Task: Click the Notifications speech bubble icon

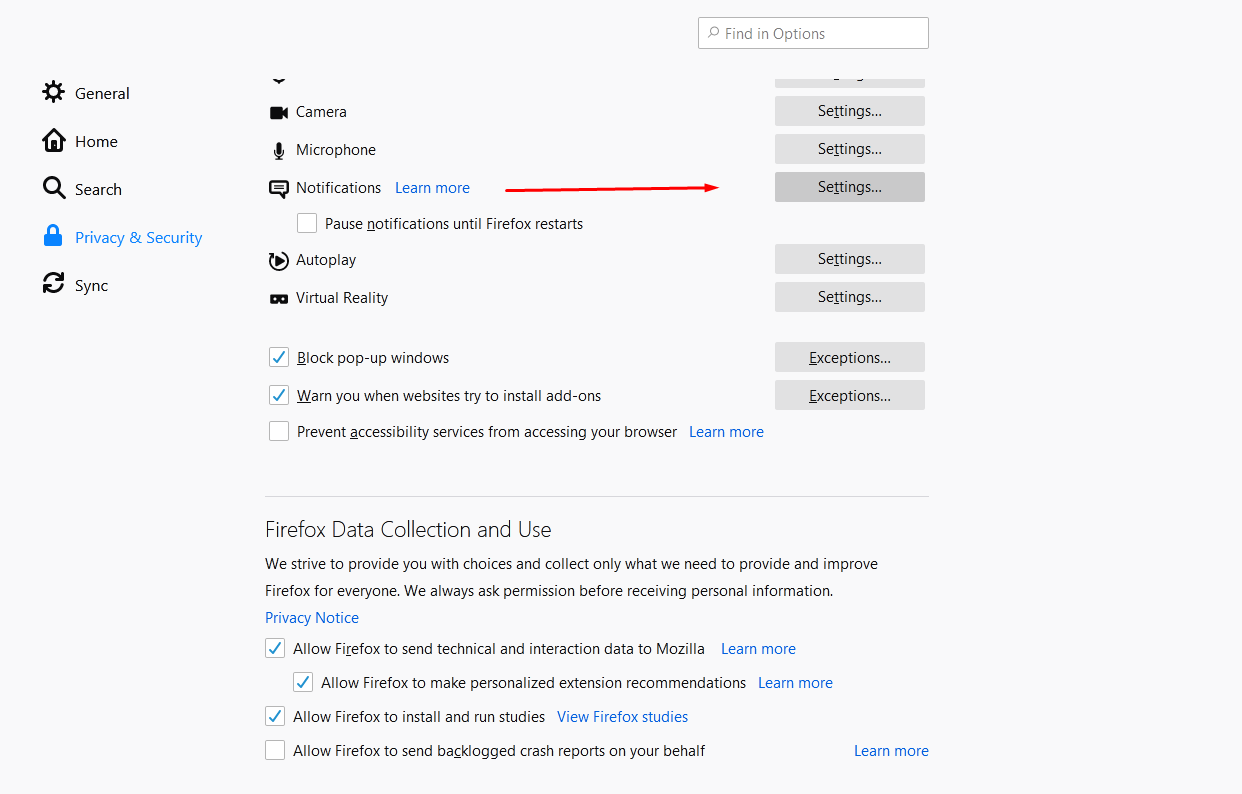Action: (x=278, y=187)
